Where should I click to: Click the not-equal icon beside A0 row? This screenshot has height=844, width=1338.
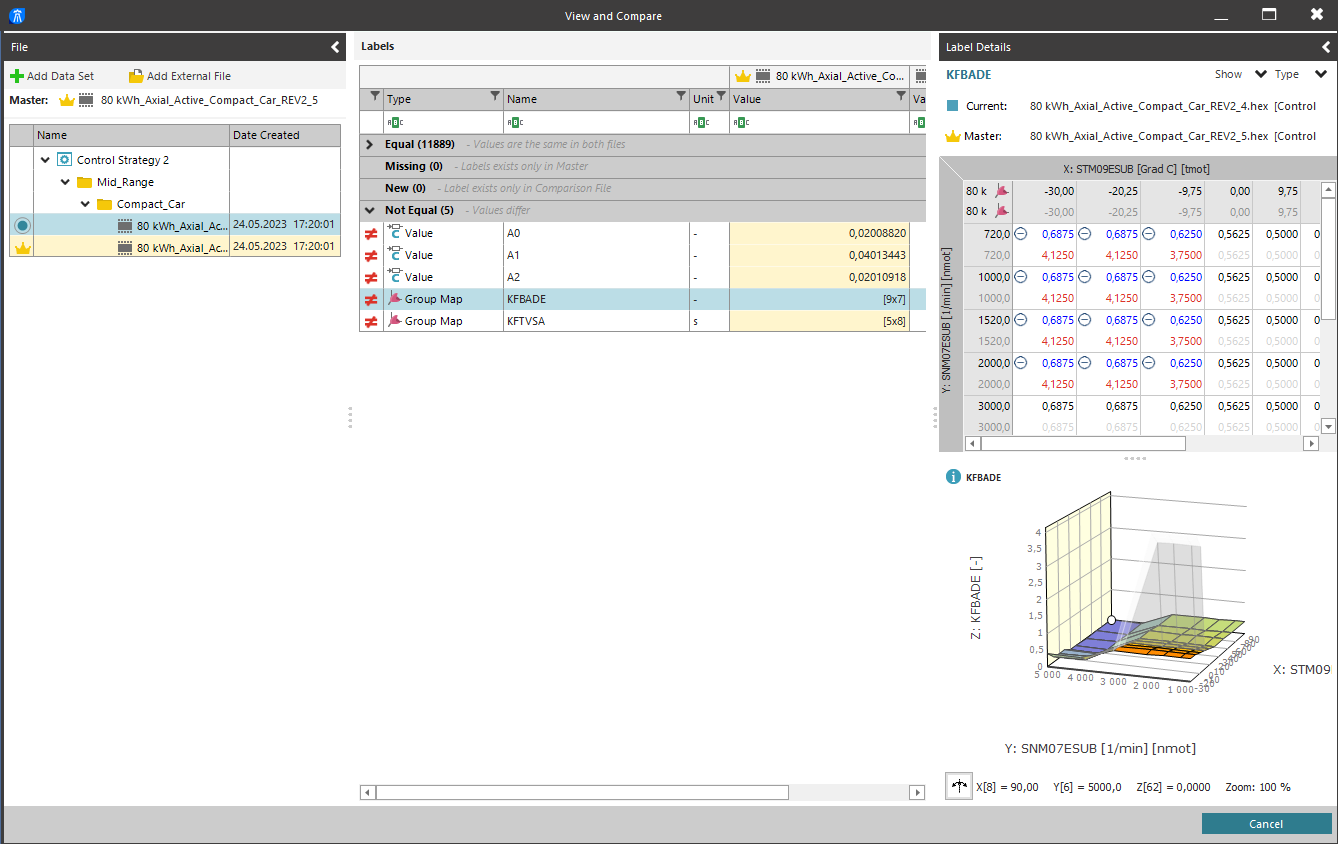371,233
